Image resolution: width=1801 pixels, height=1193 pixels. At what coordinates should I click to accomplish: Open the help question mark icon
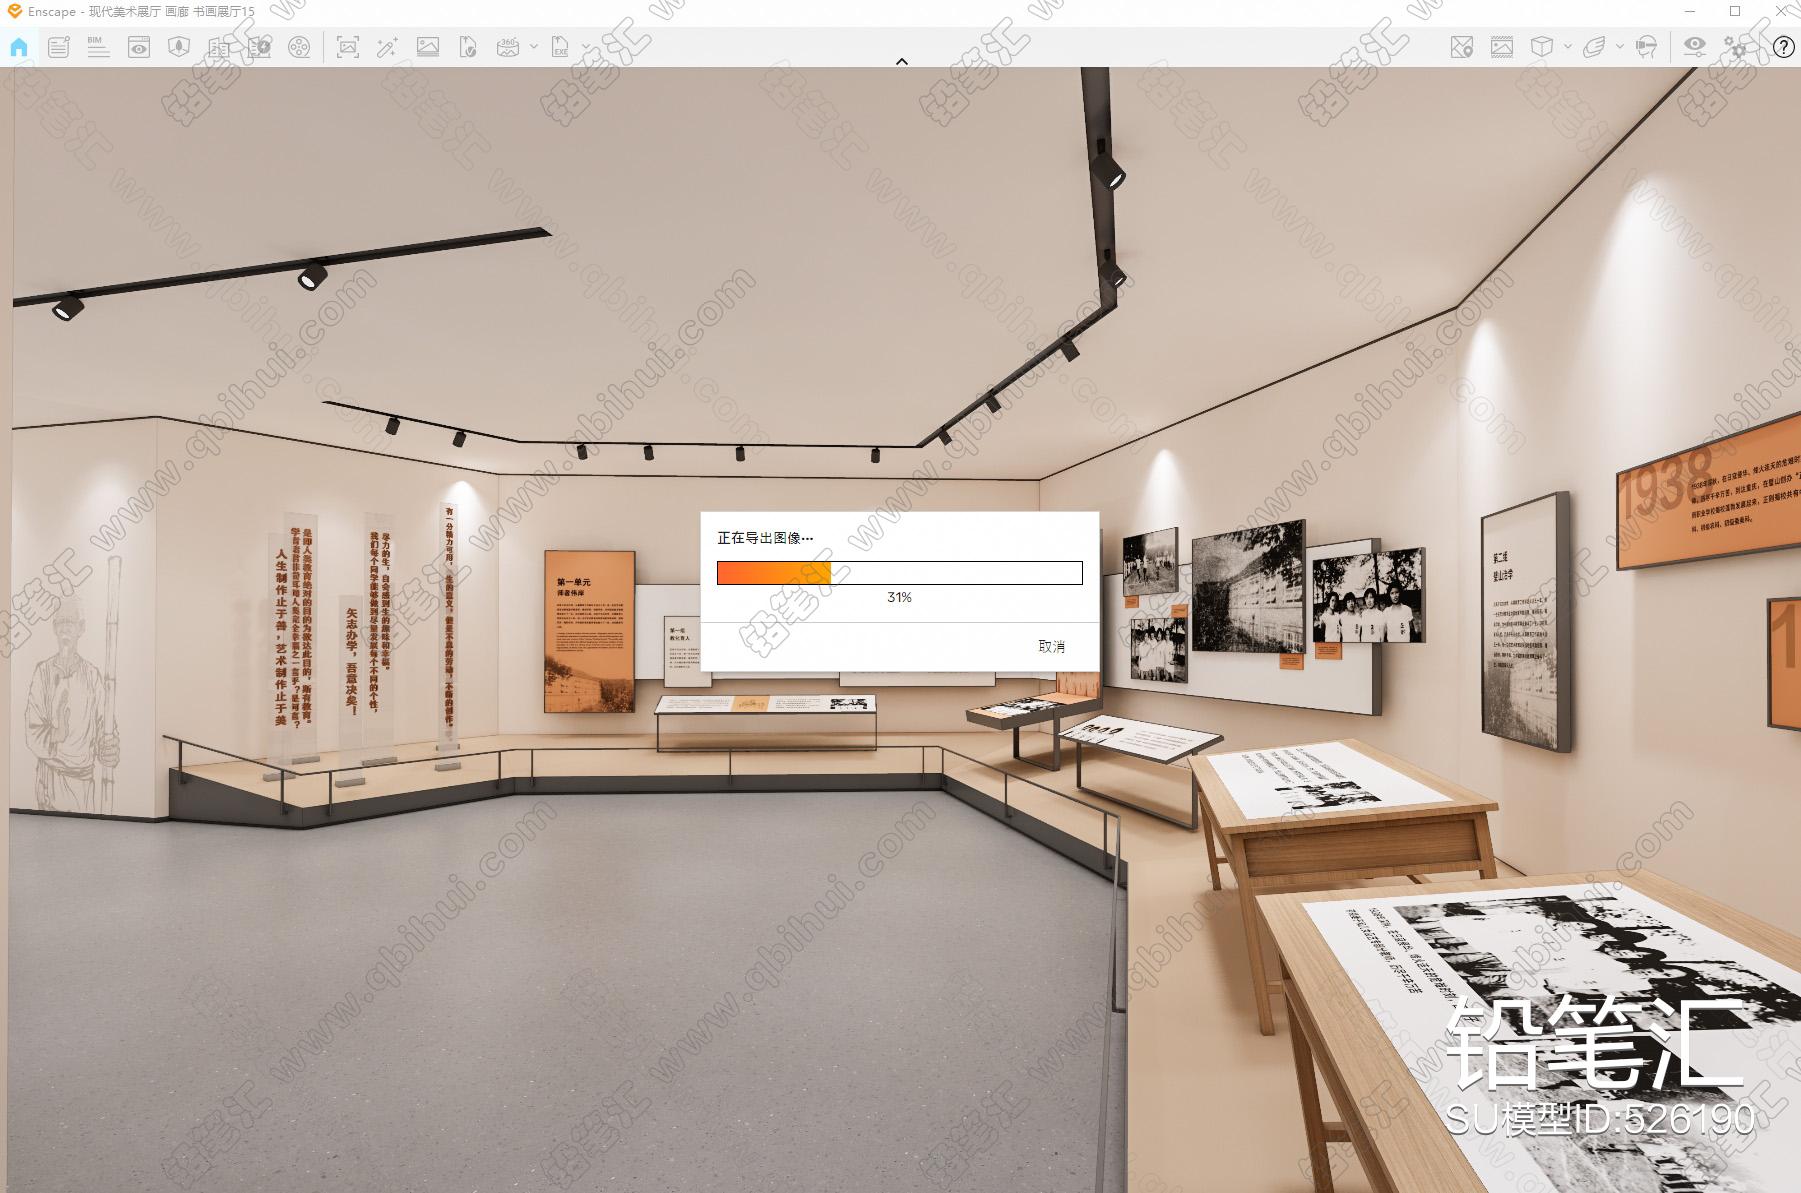[x=1782, y=47]
